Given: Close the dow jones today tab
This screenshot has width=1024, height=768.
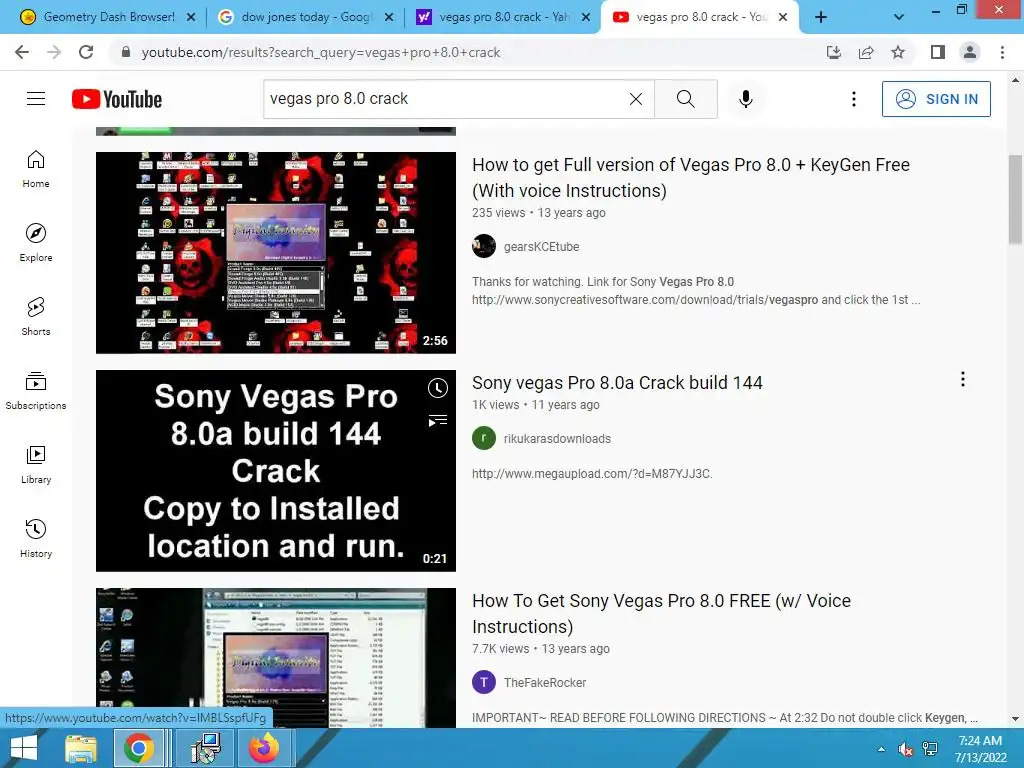Looking at the screenshot, I should (389, 18).
